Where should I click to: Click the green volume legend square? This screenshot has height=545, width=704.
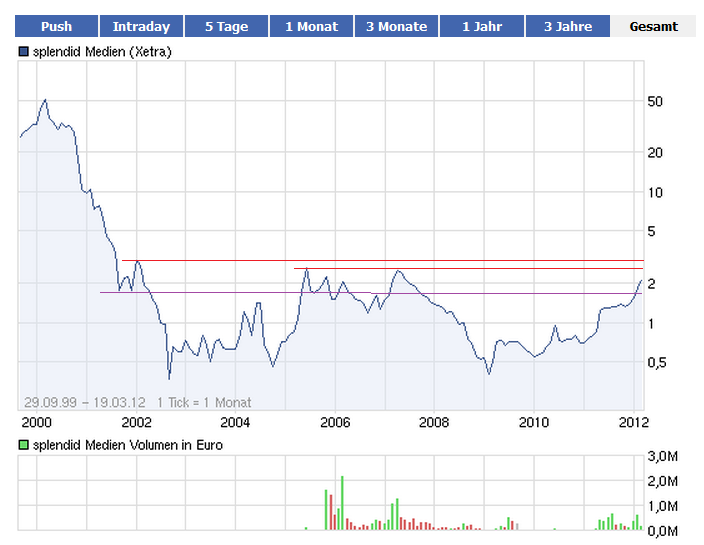coord(24,445)
